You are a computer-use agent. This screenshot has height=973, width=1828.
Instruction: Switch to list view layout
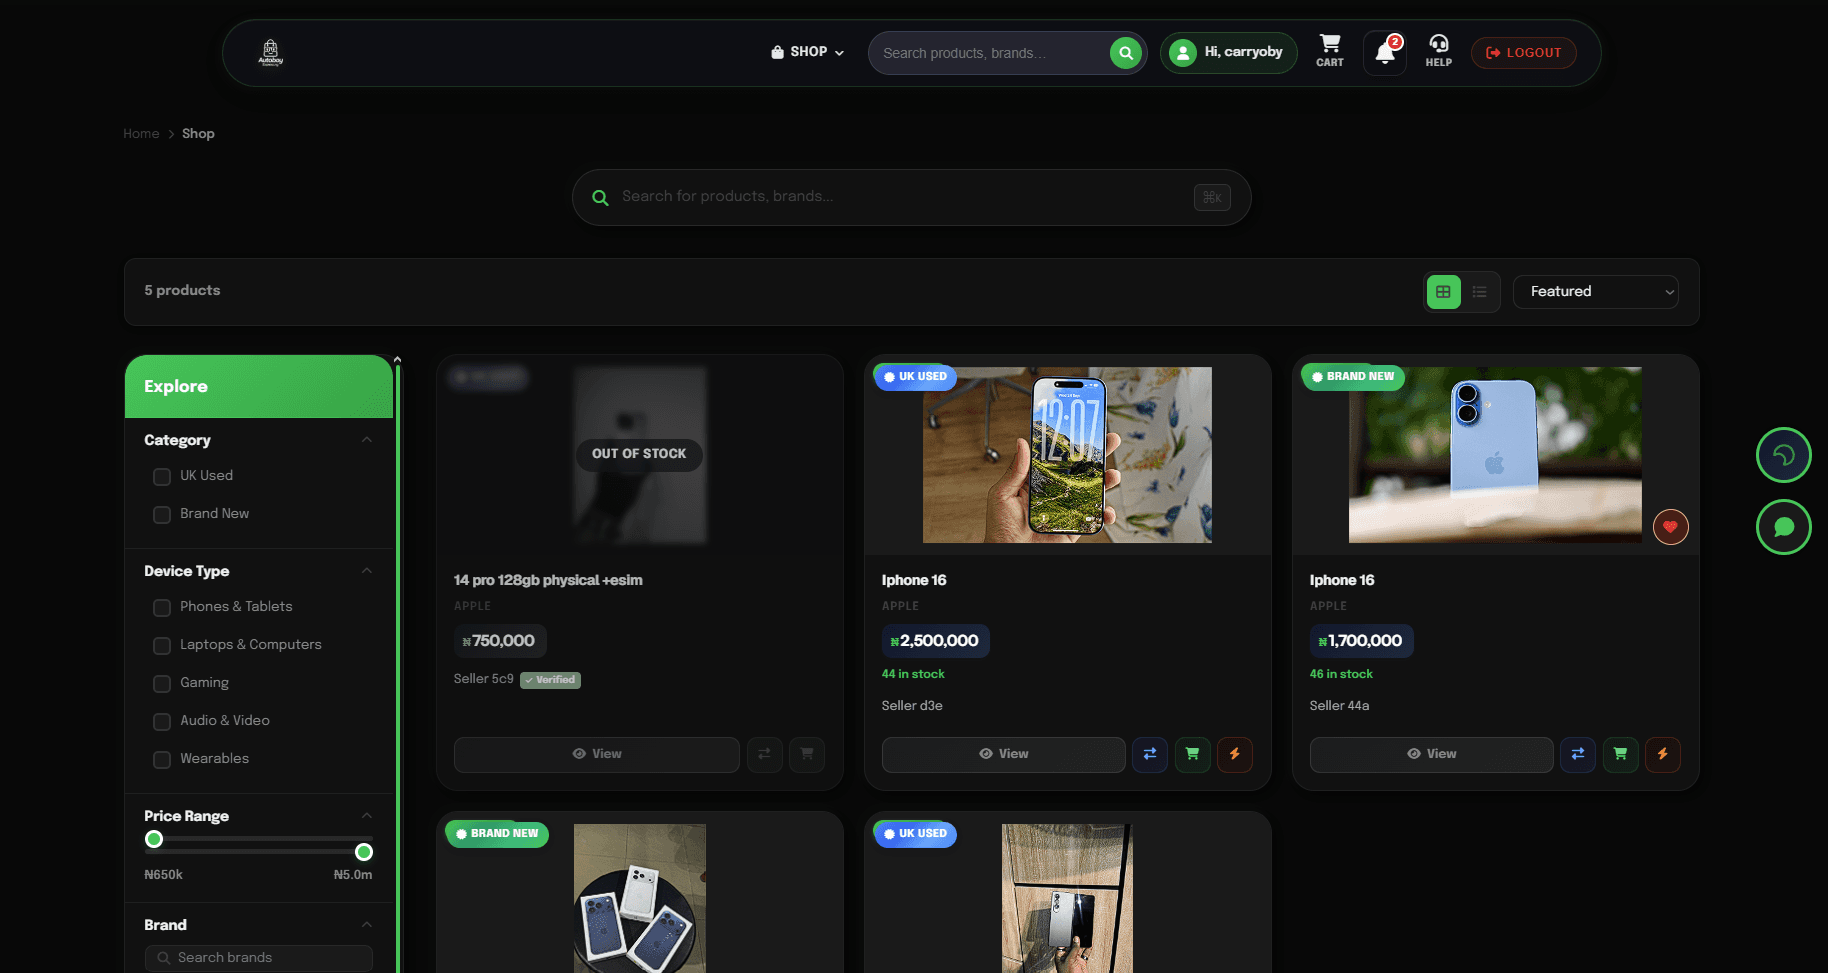pos(1480,292)
